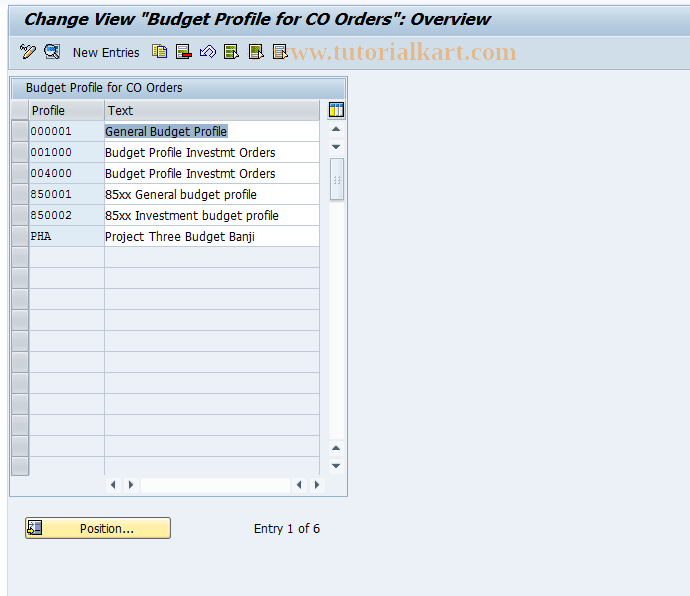This screenshot has width=690, height=596.
Task: Click the Undo Change icon
Action: tap(208, 52)
